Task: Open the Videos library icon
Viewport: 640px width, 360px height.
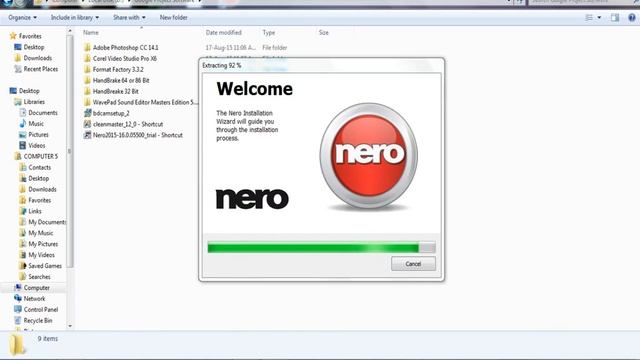Action: (x=23, y=145)
